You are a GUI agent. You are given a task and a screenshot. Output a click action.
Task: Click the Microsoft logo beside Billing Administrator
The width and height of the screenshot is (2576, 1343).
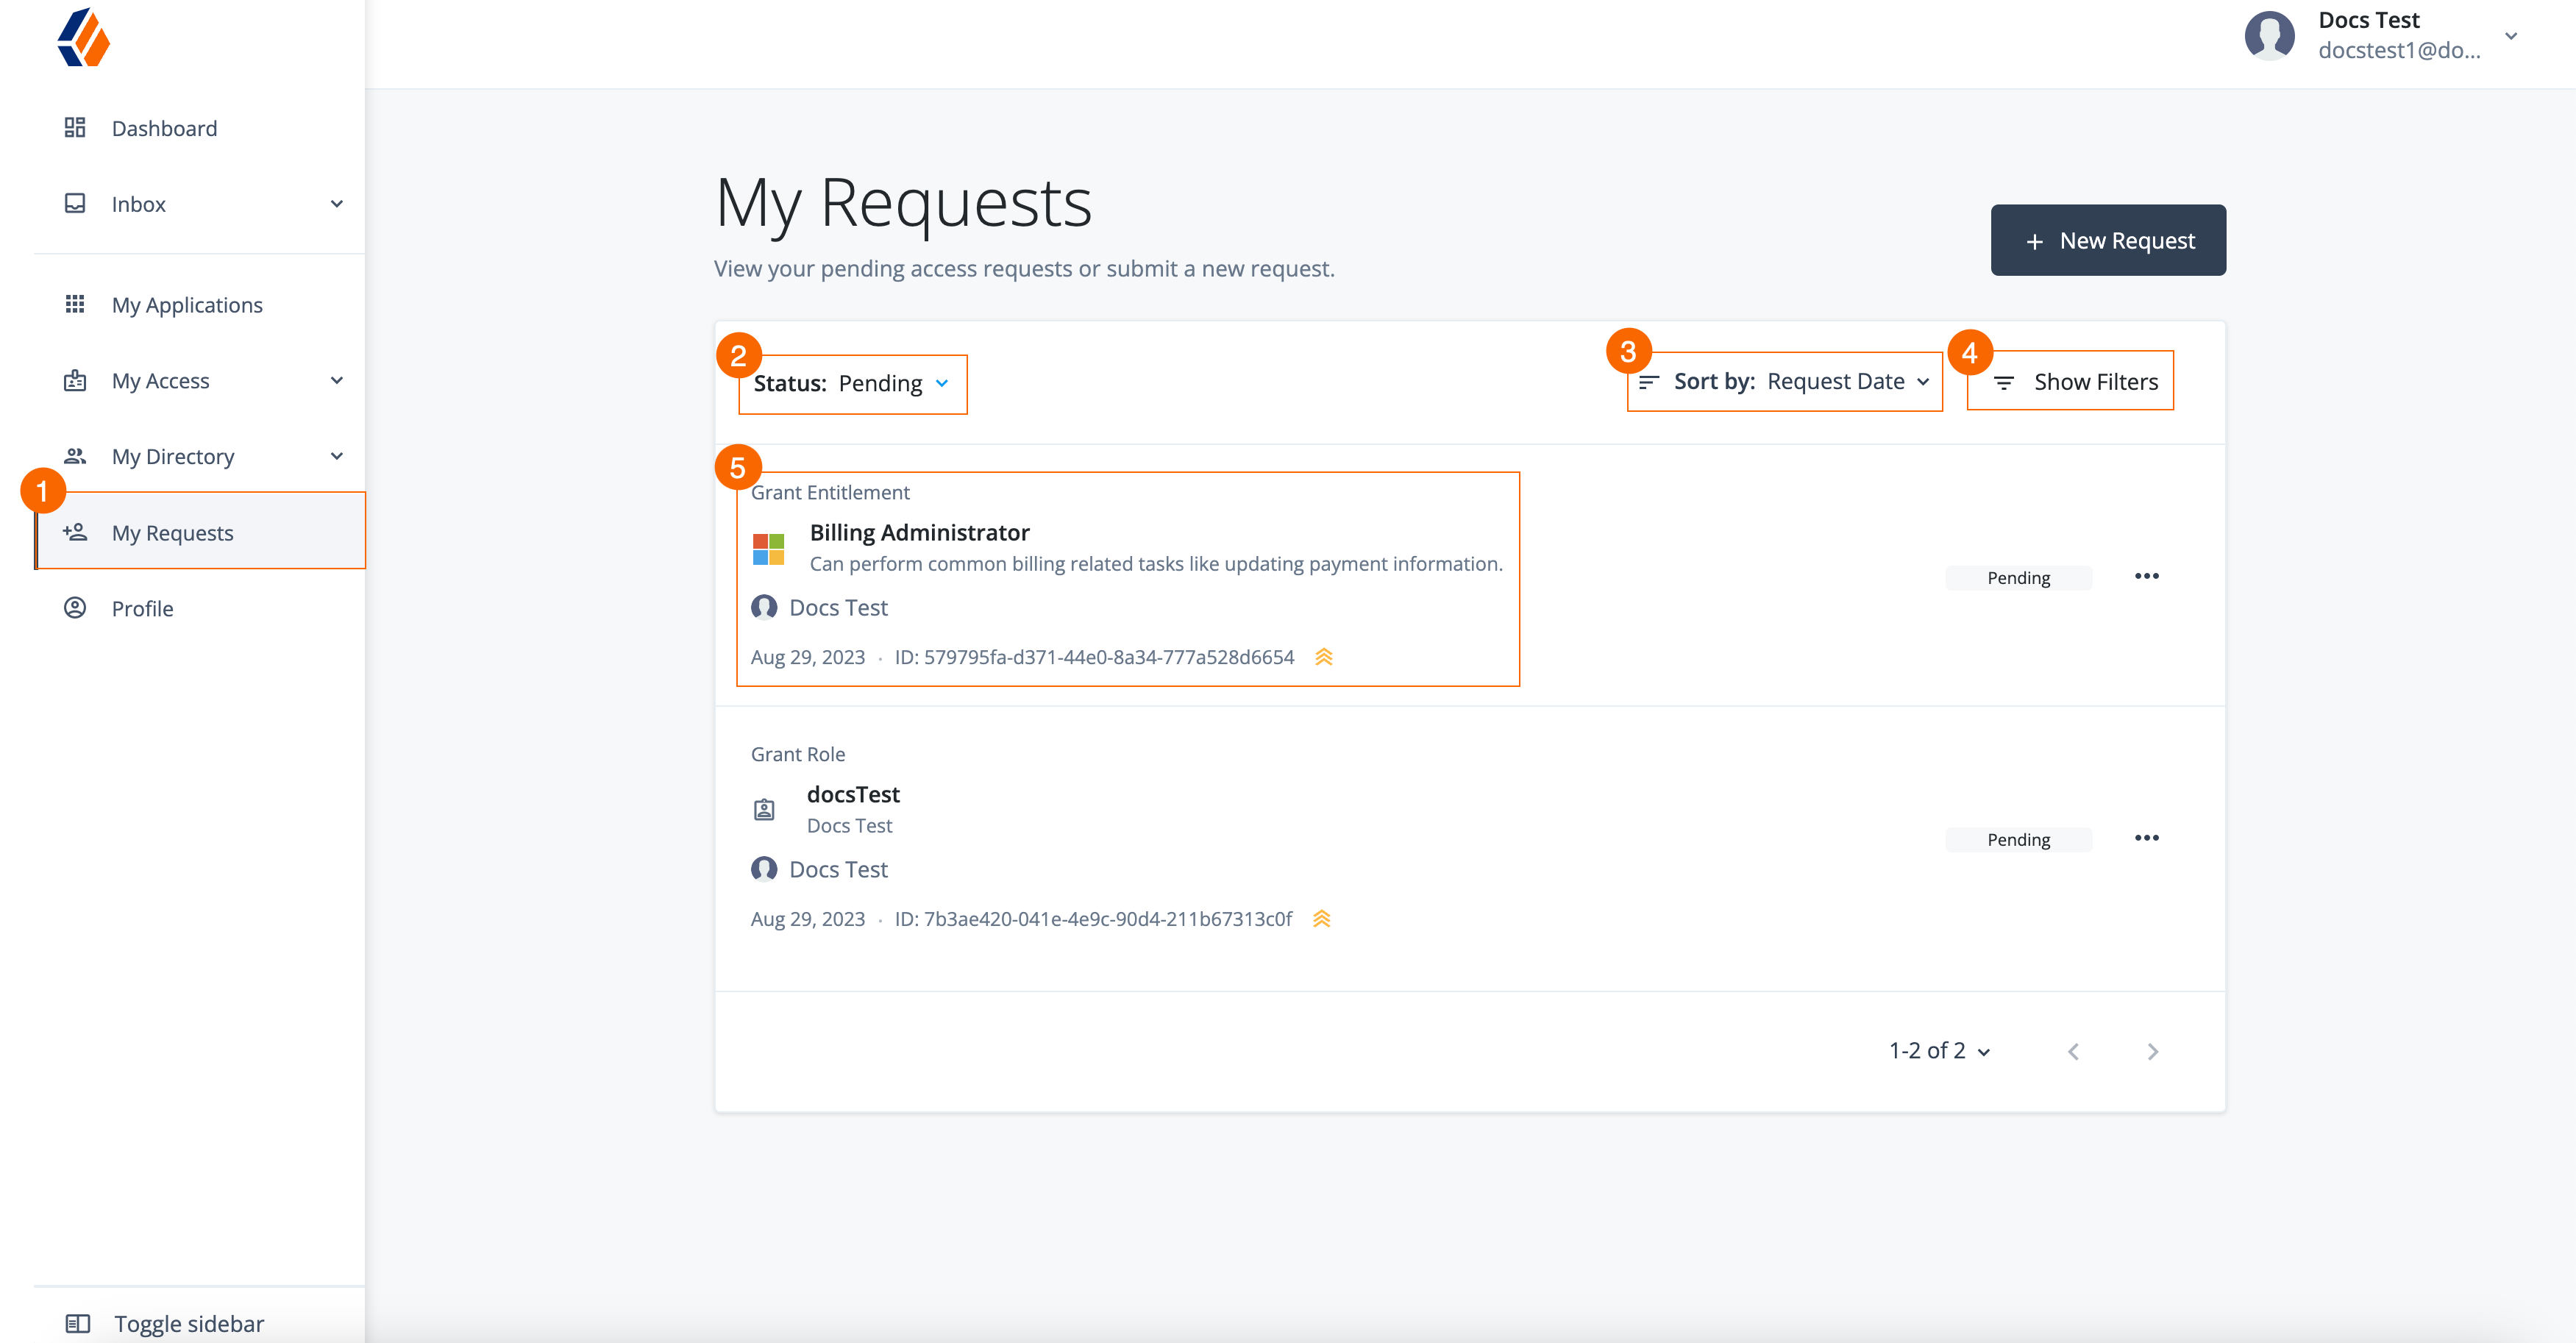pos(769,548)
